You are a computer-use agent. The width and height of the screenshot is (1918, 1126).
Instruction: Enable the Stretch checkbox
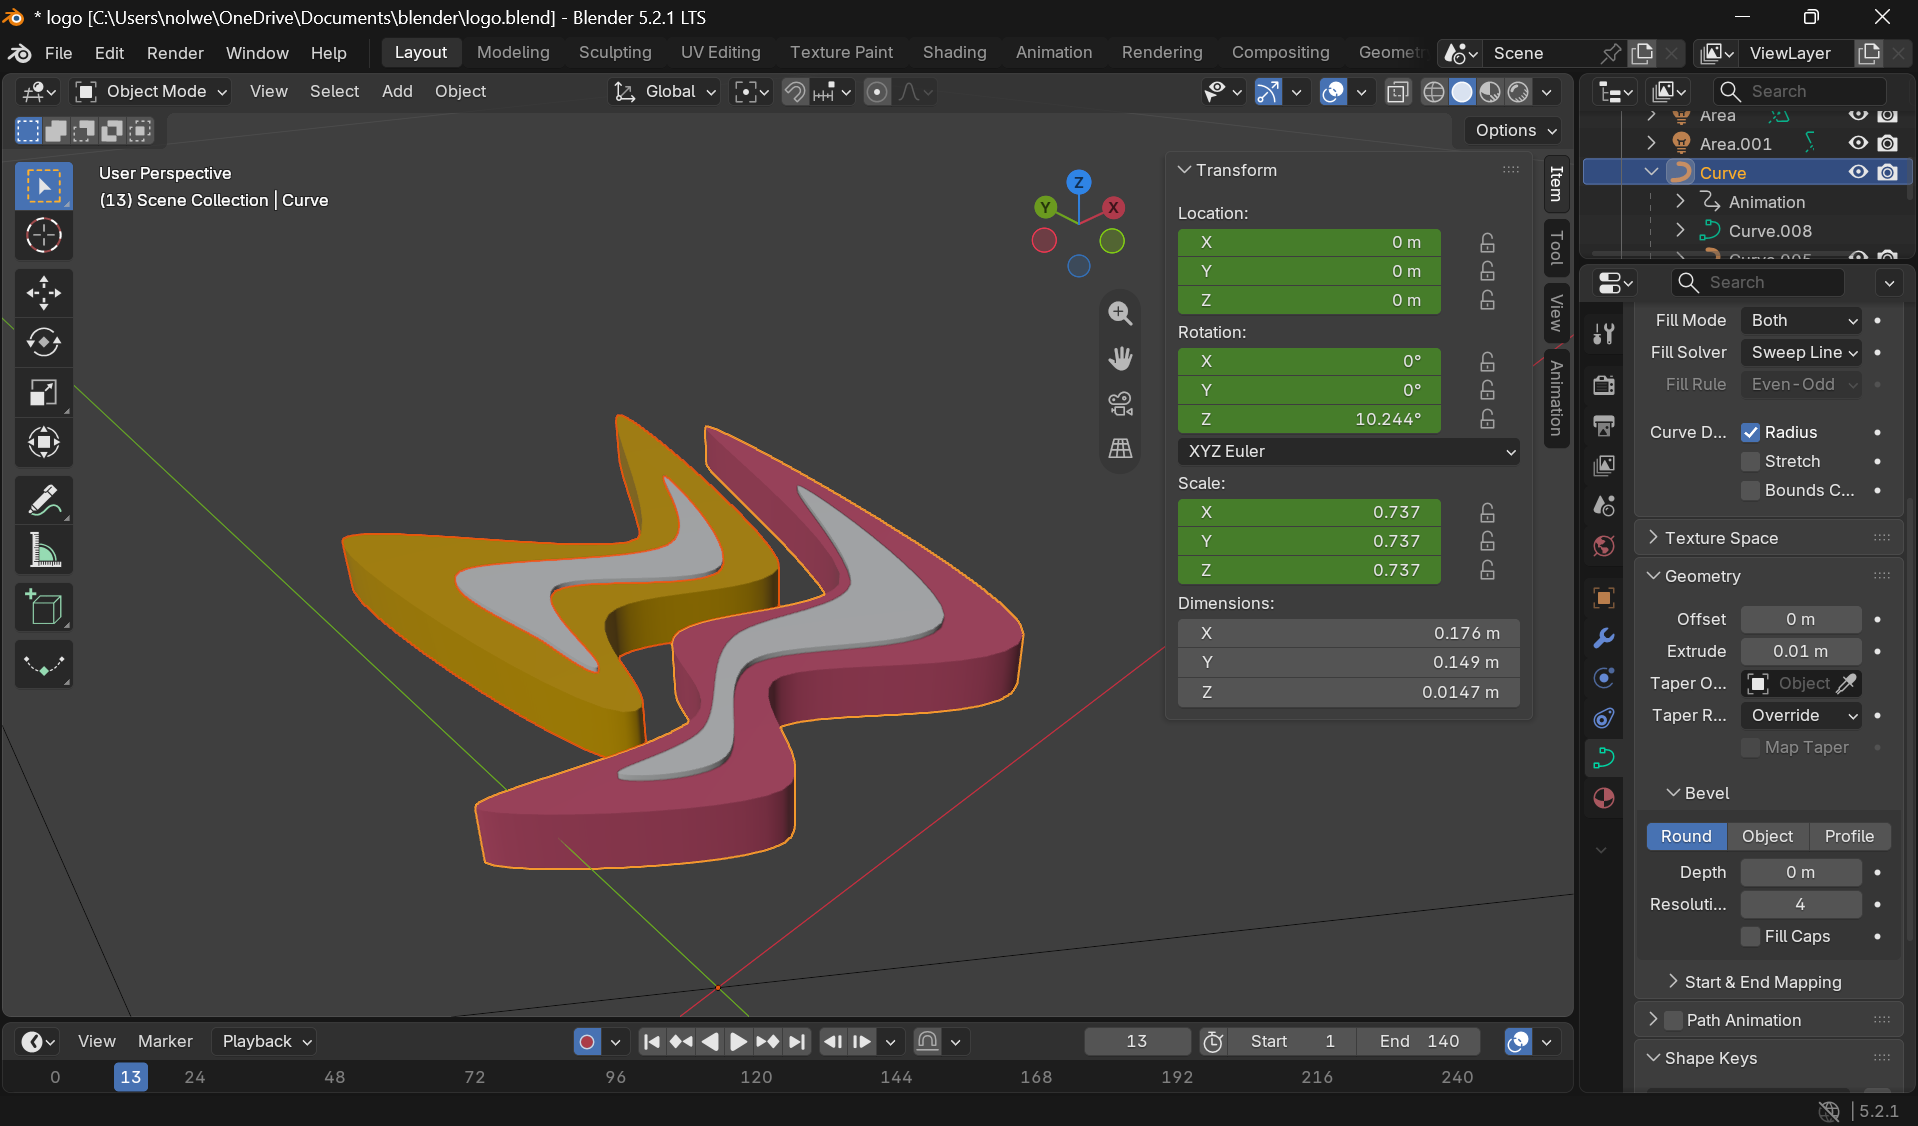point(1750,461)
